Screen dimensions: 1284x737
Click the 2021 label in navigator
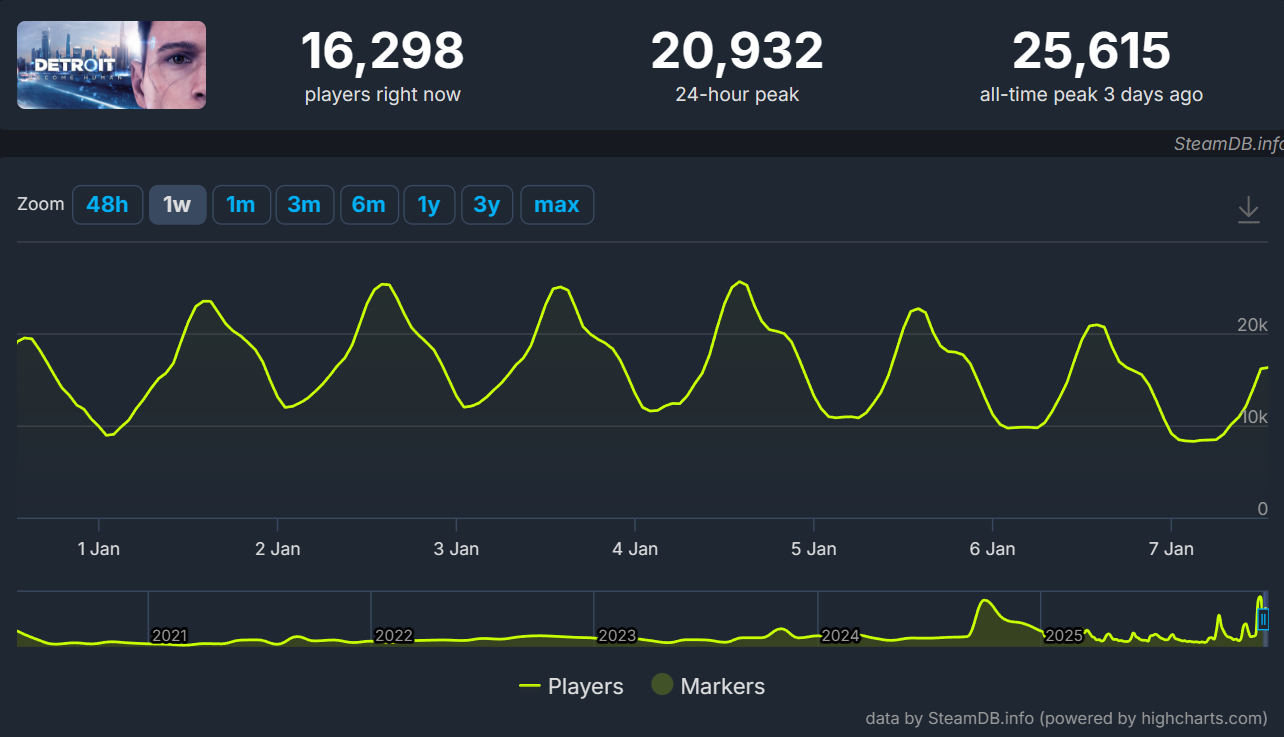point(170,635)
